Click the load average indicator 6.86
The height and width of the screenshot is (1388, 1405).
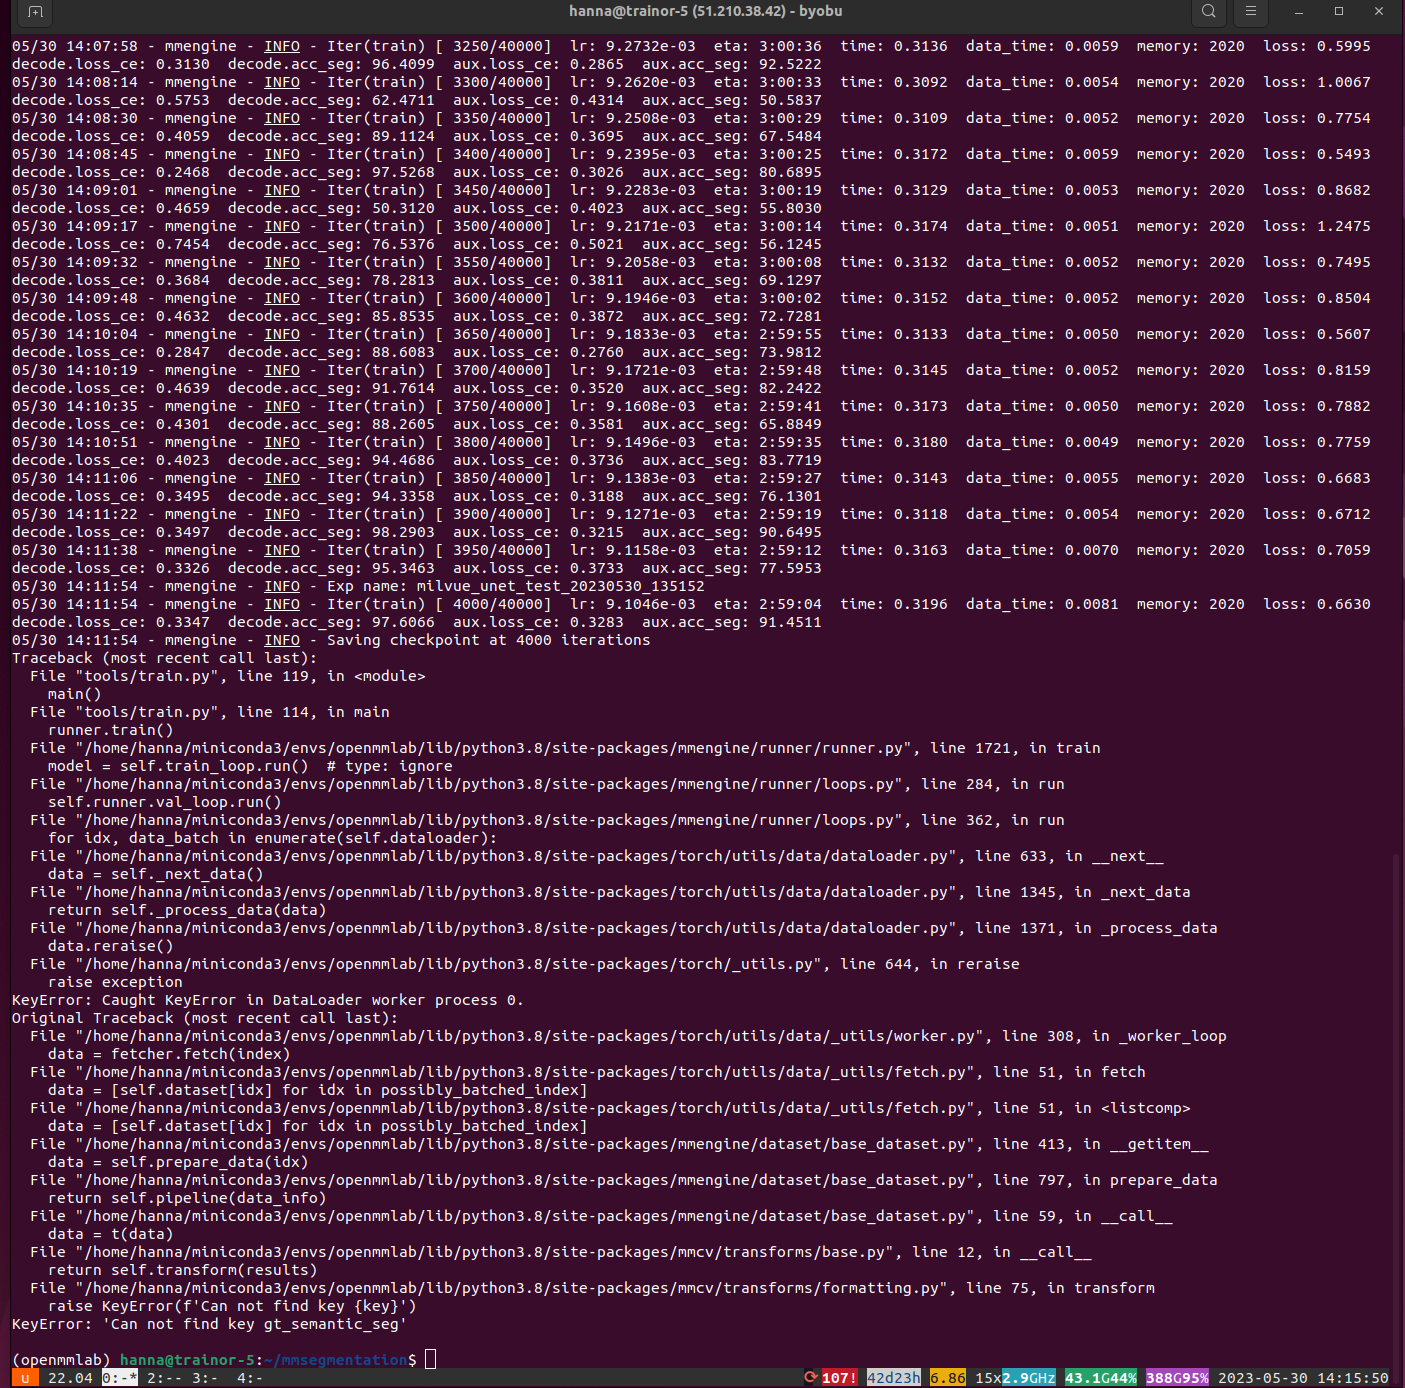pos(946,1377)
